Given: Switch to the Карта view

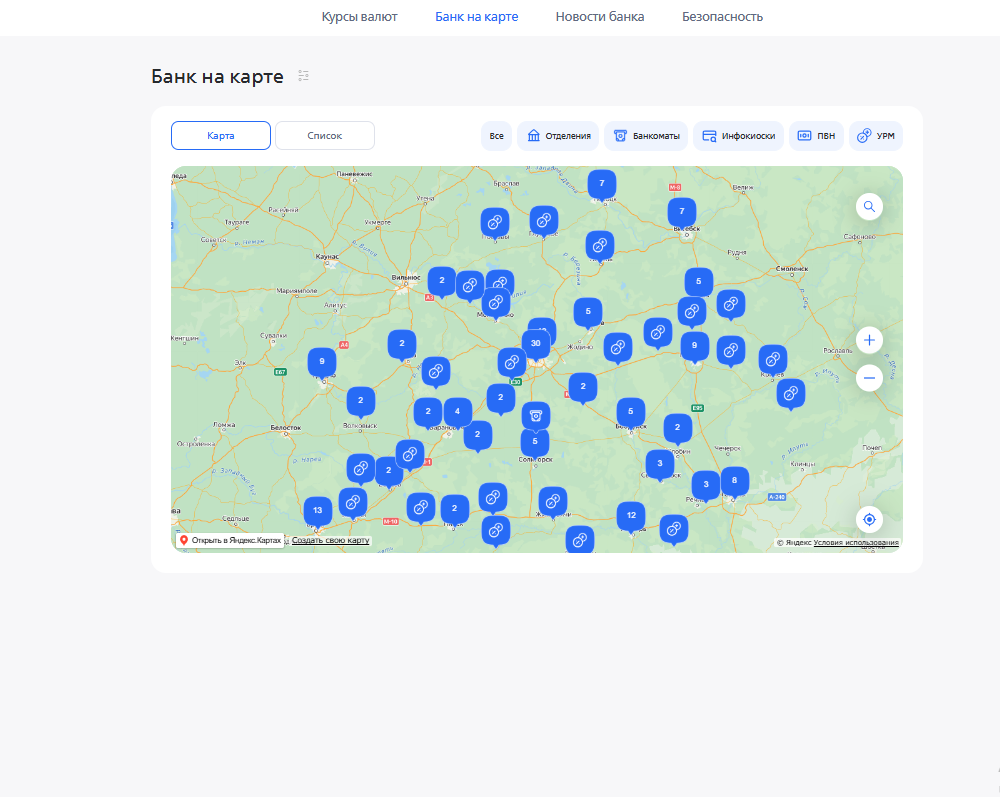Looking at the screenshot, I should click(220, 135).
